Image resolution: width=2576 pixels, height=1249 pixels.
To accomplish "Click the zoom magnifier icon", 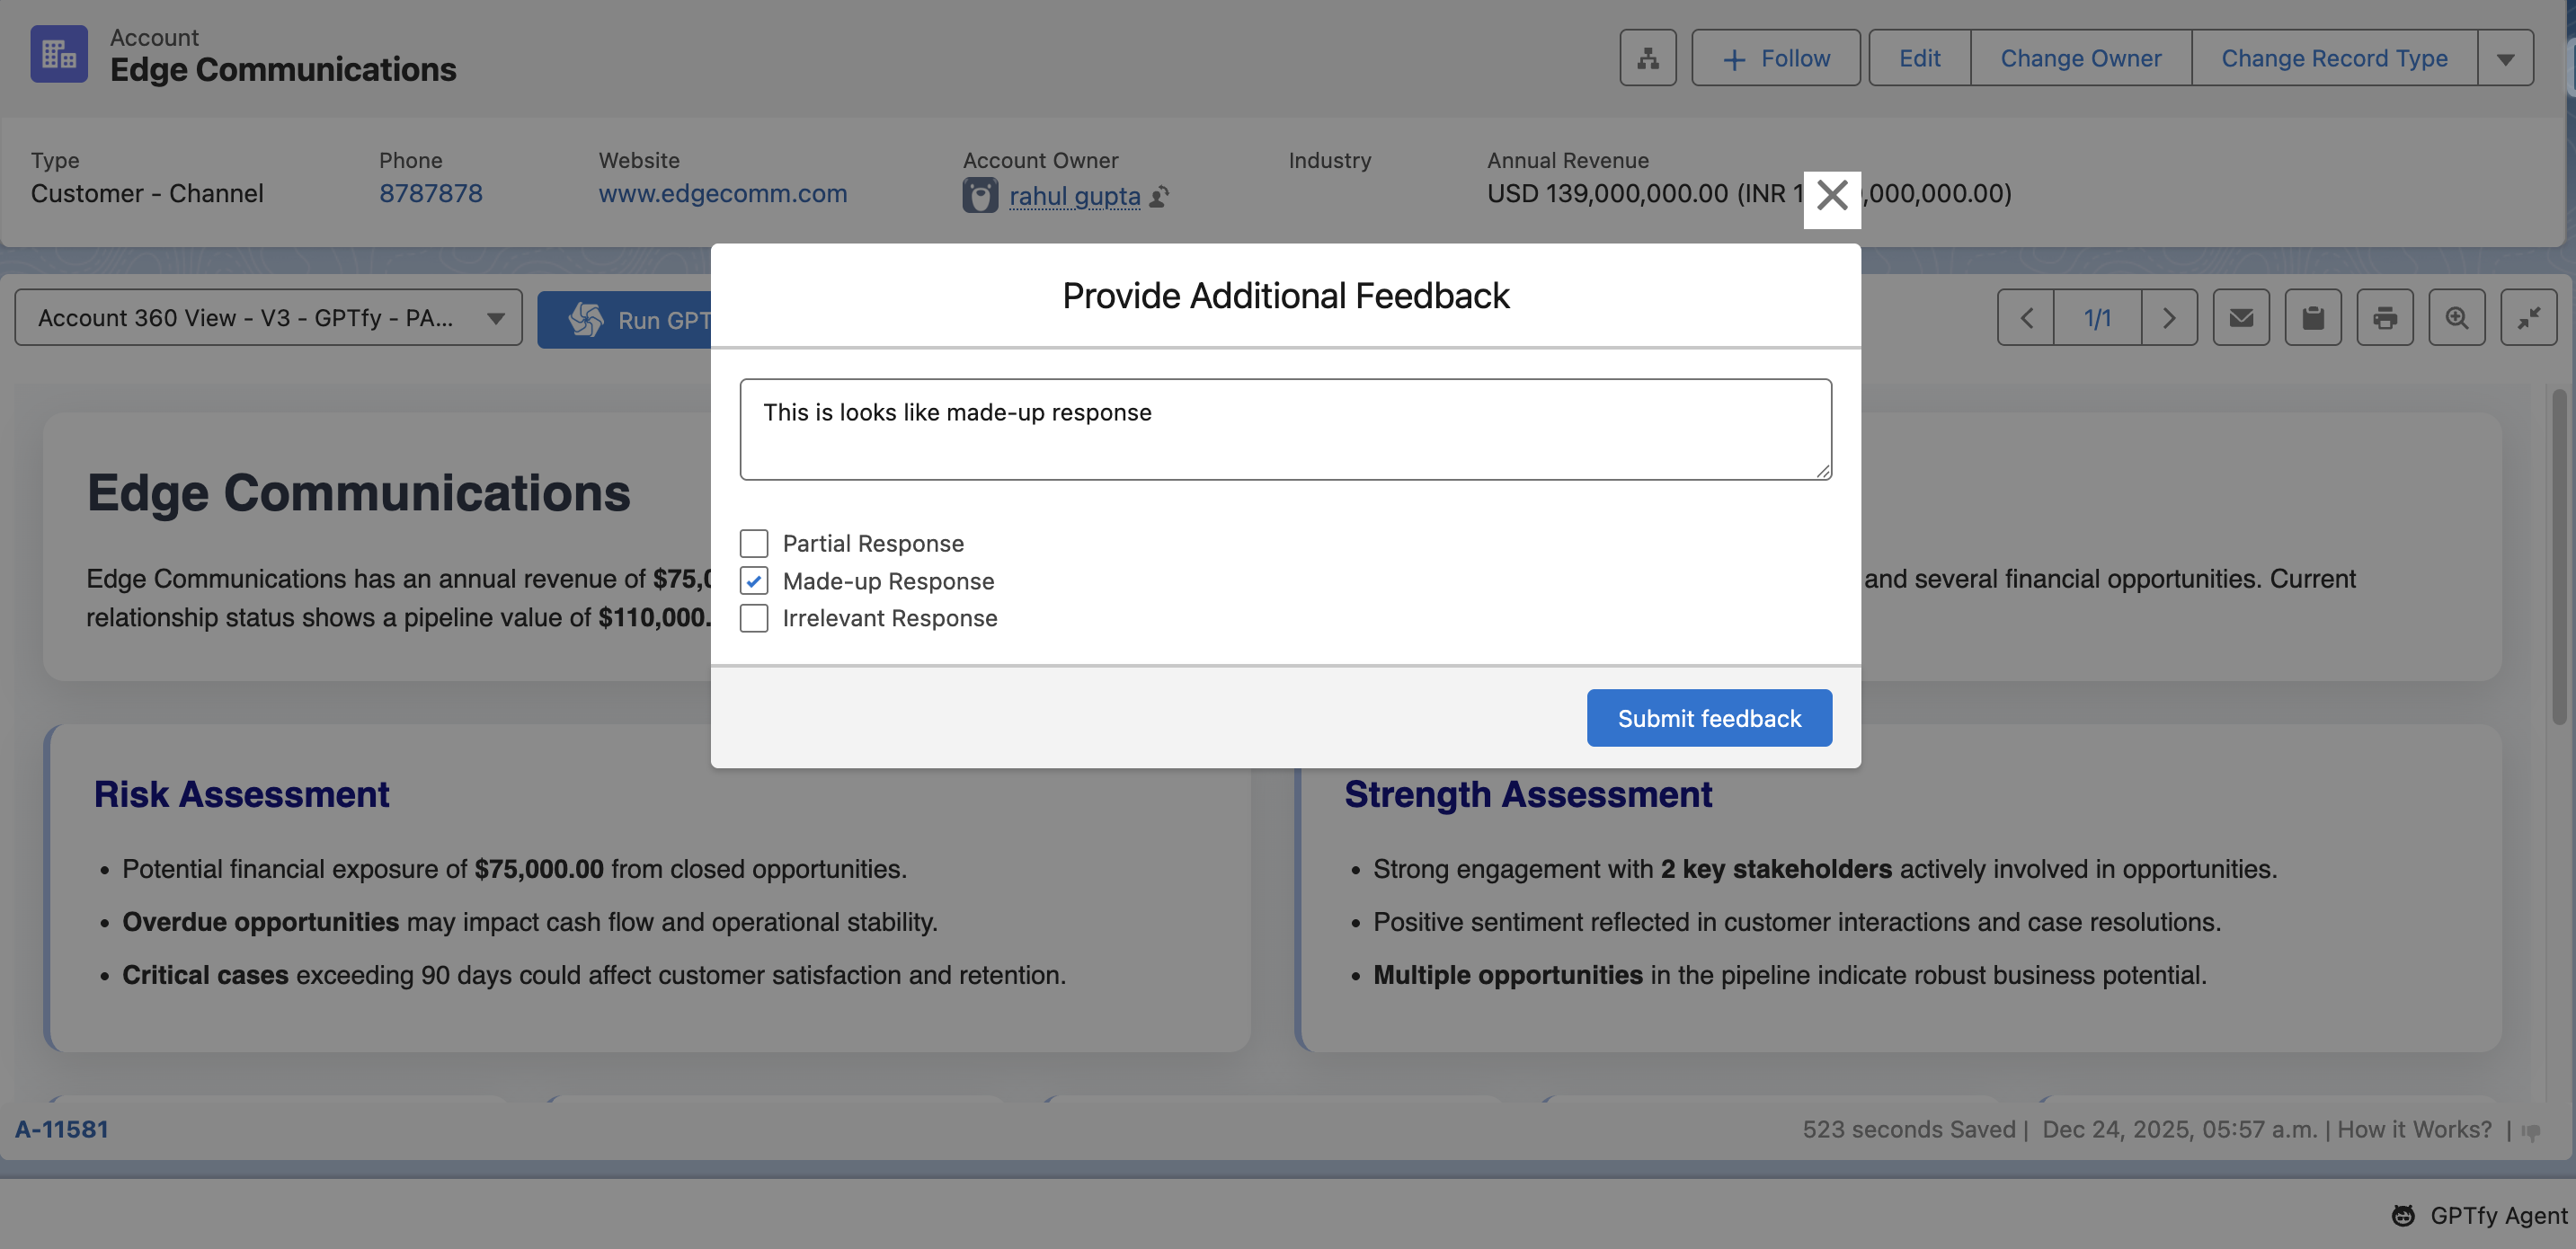I will pyautogui.click(x=2456, y=318).
